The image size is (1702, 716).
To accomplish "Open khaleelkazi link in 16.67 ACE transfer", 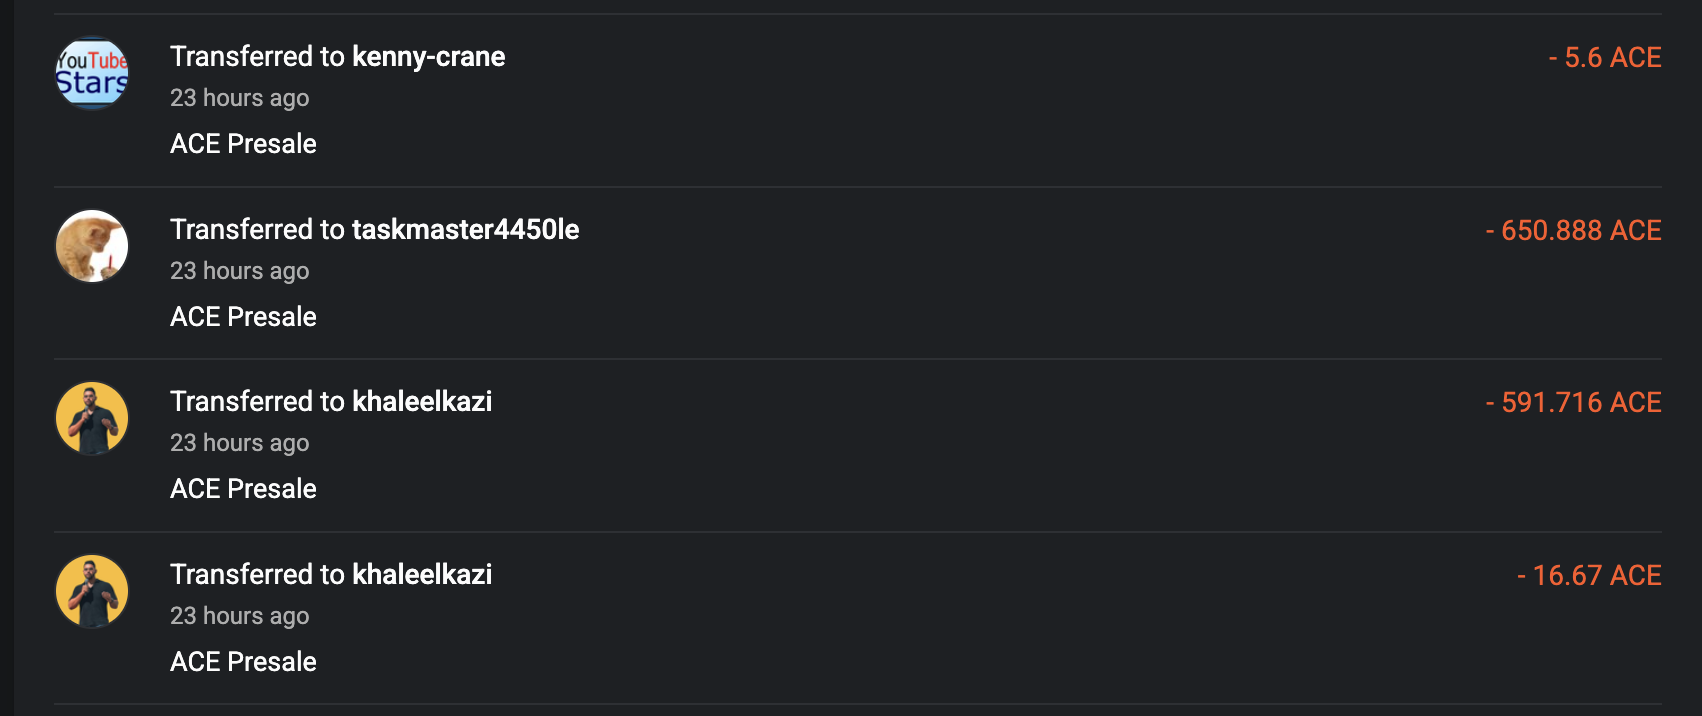I will click(422, 575).
